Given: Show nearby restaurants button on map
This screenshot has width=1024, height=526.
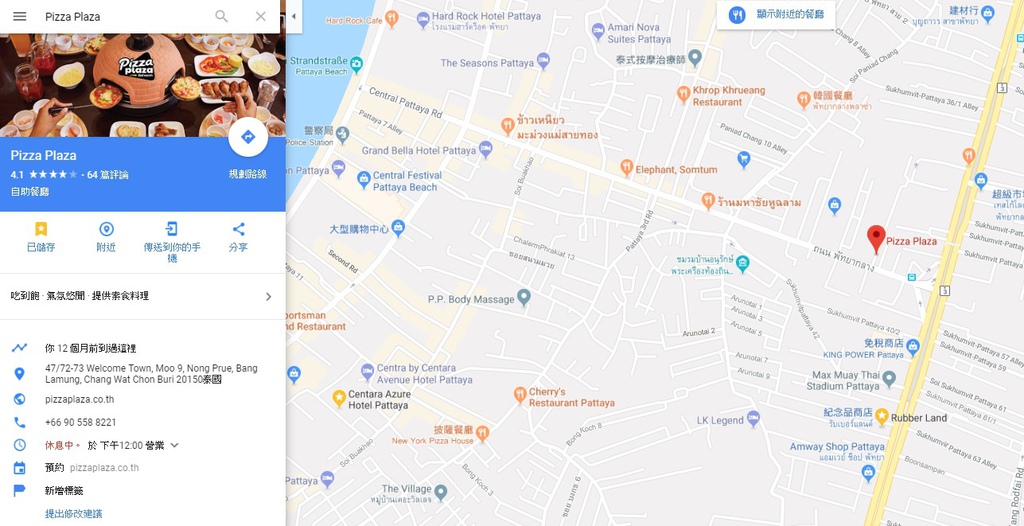Looking at the screenshot, I should (776, 14).
